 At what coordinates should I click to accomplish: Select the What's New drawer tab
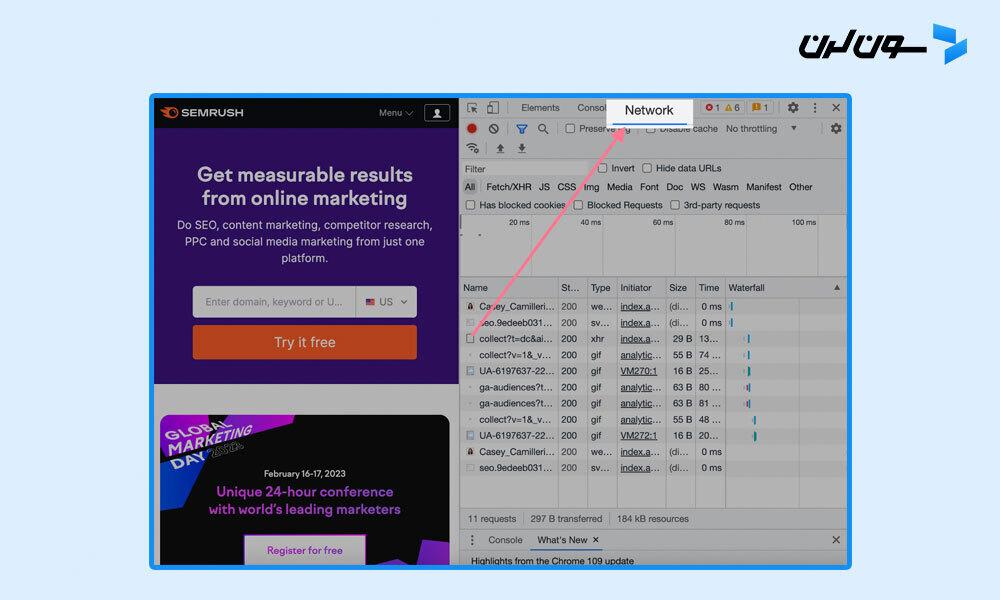[562, 540]
